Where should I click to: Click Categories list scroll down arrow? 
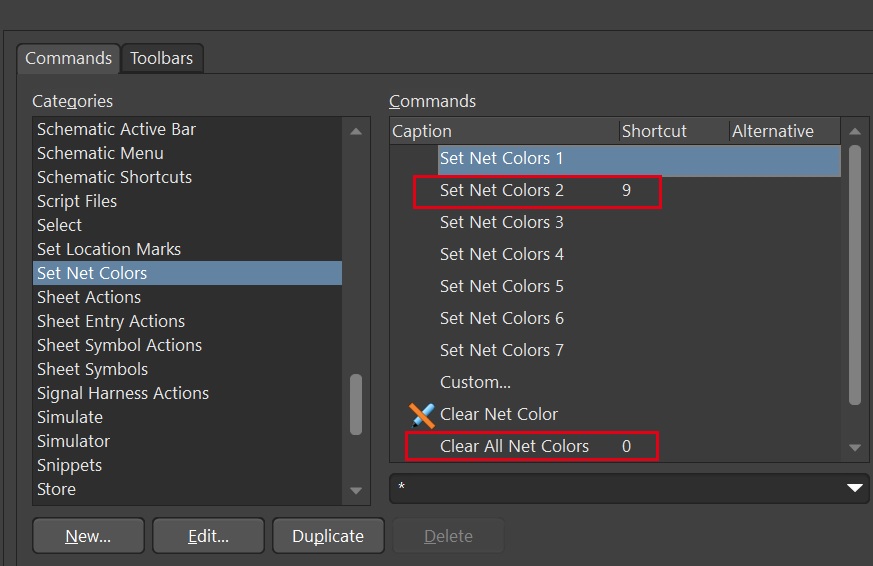pos(356,490)
